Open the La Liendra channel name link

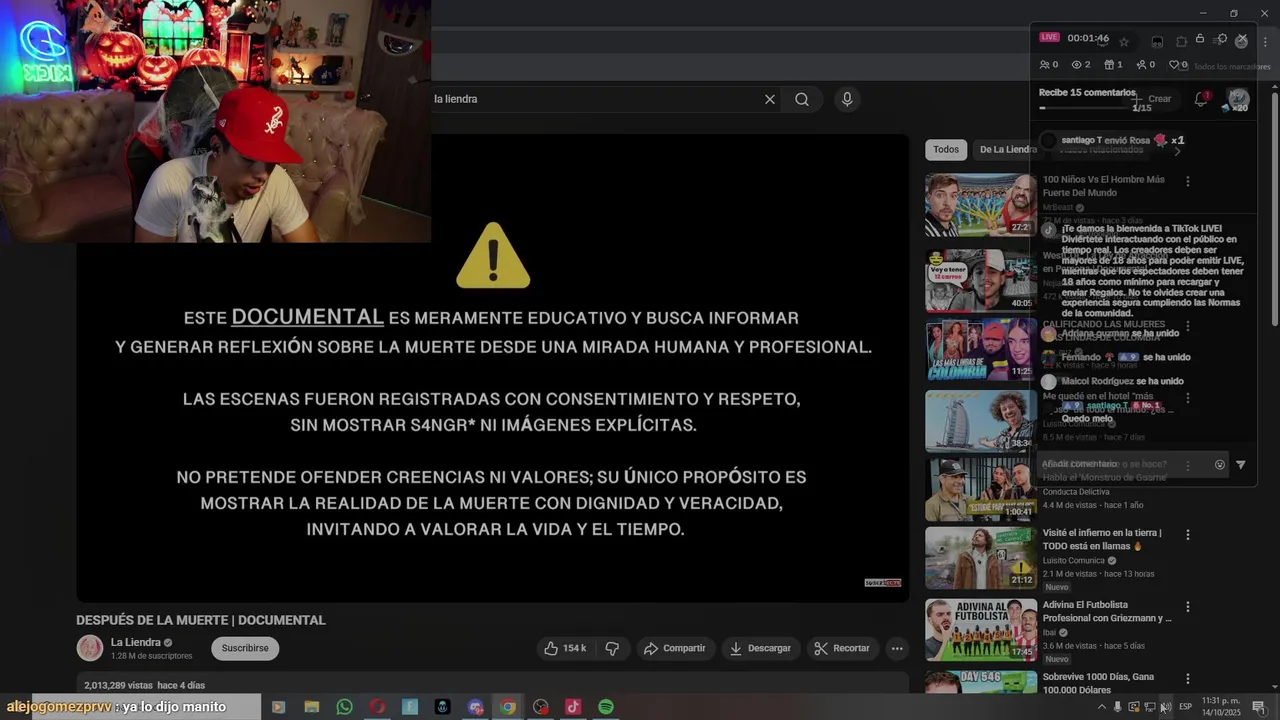136,642
